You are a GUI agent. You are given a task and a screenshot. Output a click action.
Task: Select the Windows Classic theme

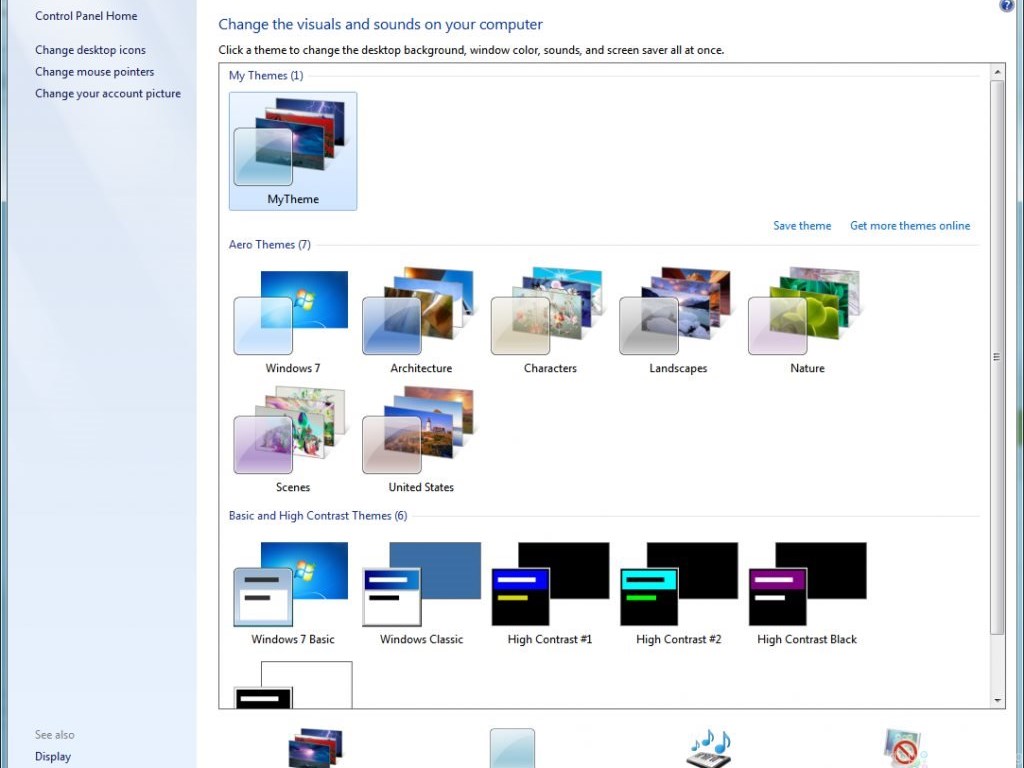421,593
